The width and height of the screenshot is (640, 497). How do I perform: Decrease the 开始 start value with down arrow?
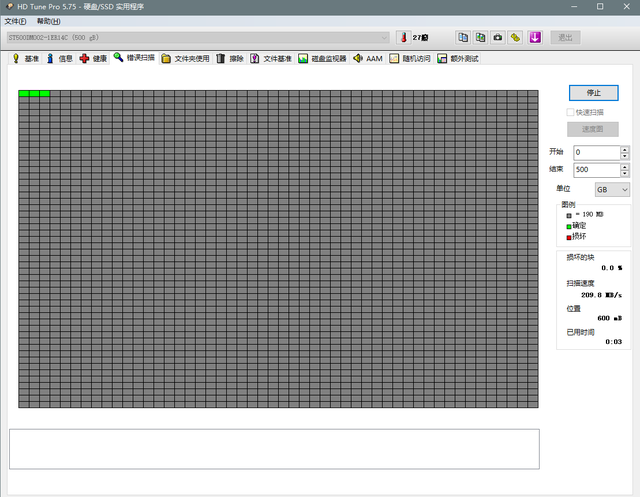(624, 156)
